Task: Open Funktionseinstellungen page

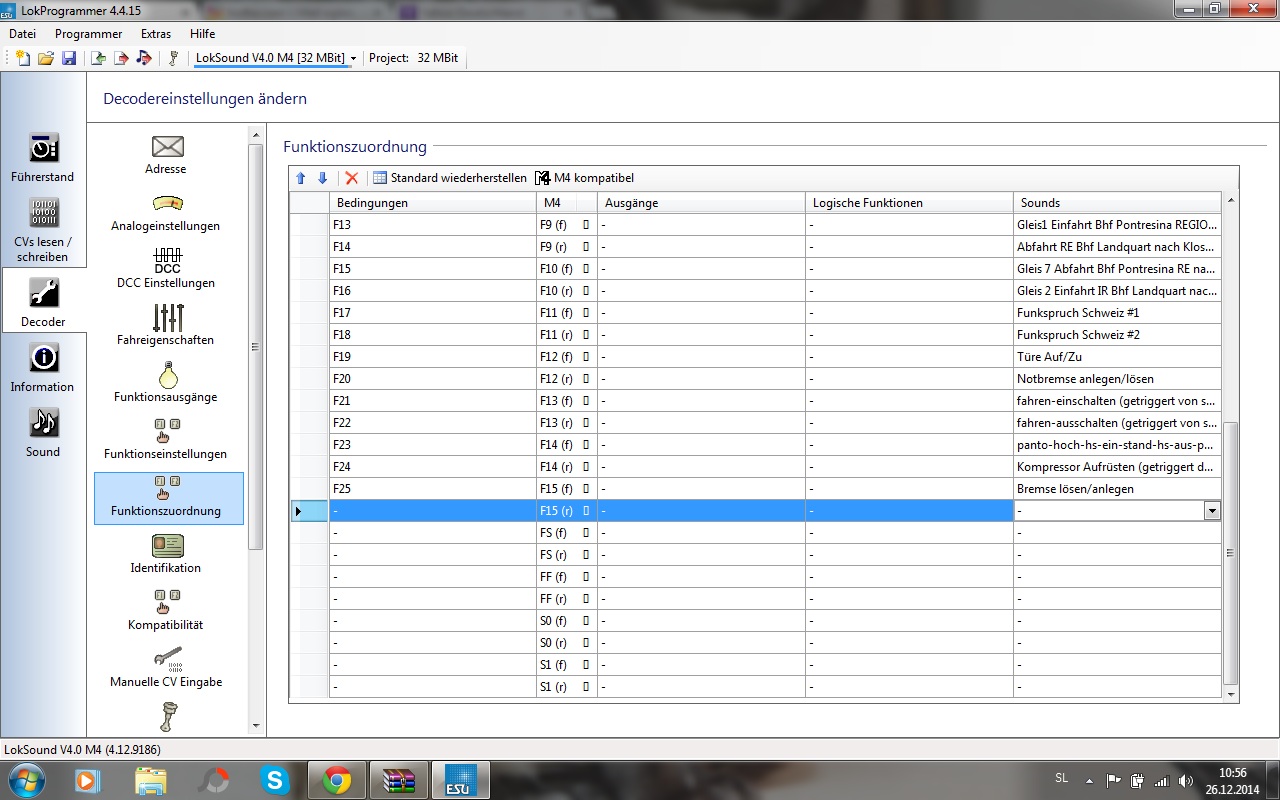Action: 166,440
